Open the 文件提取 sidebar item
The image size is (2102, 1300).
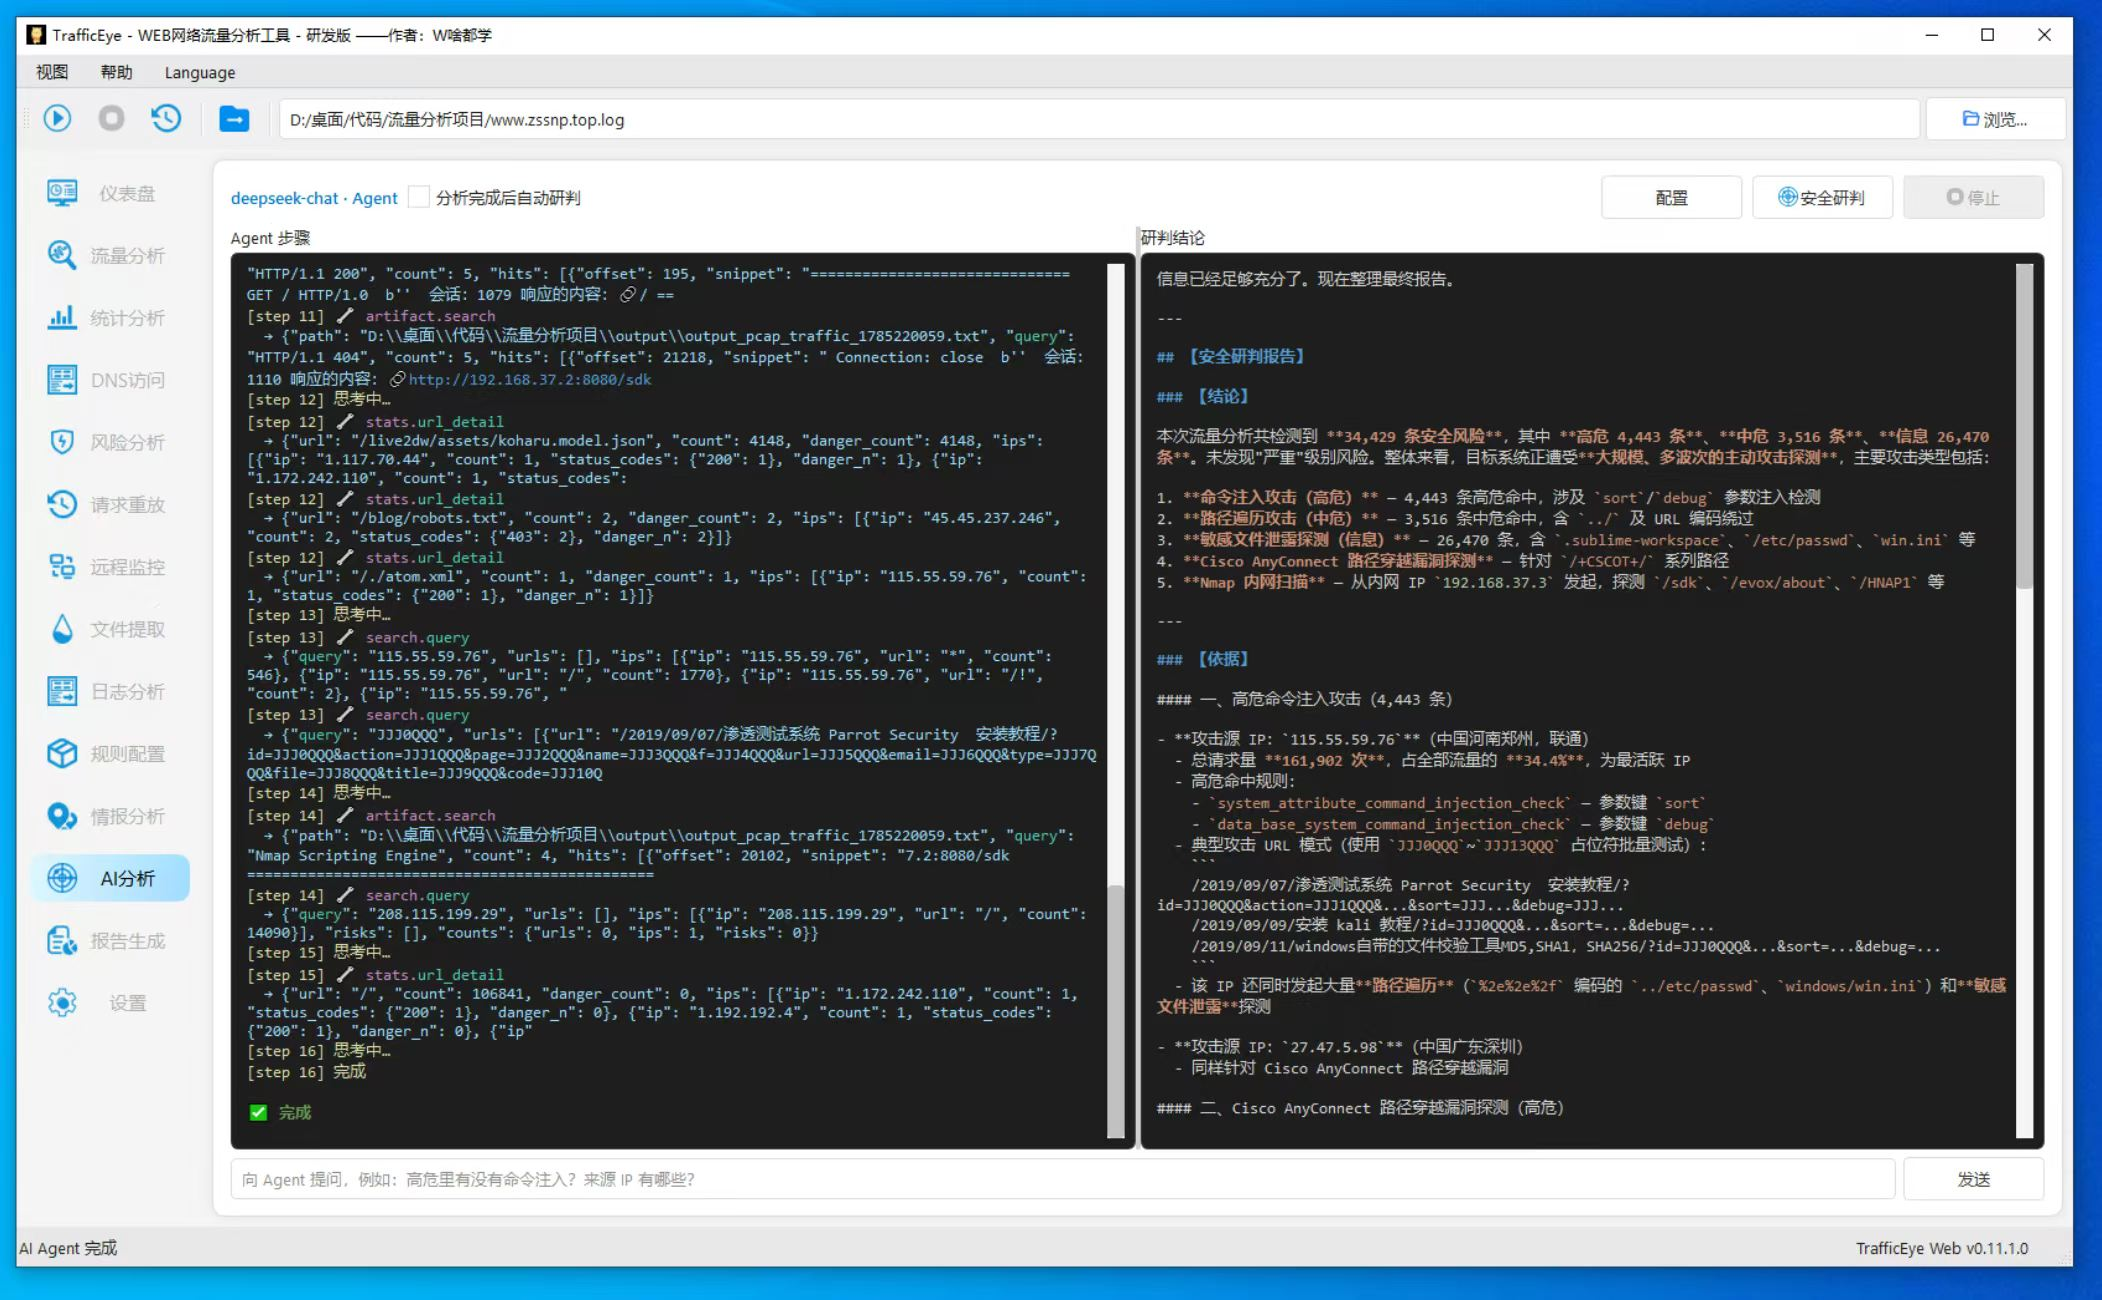point(110,629)
